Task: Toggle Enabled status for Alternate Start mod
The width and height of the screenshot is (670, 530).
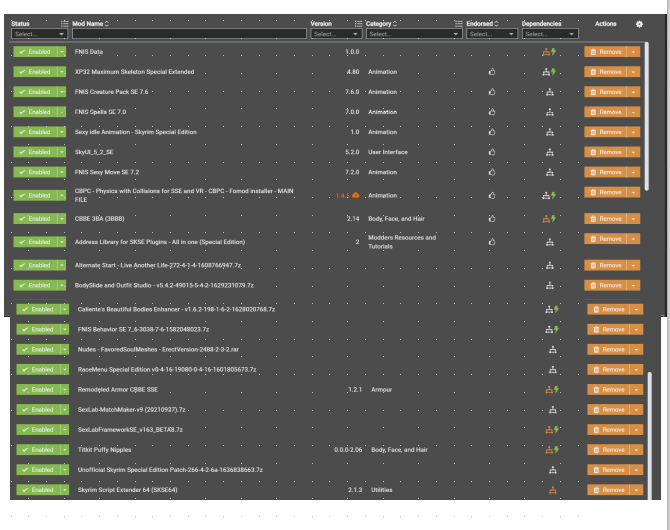Action: pos(35,265)
